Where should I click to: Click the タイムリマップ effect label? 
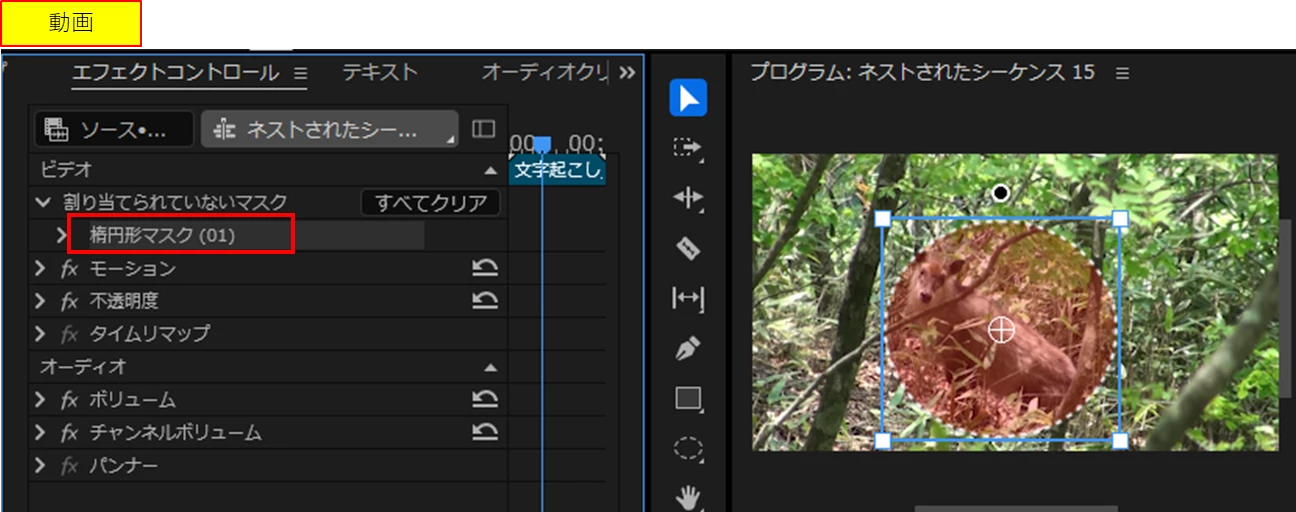coord(150,333)
